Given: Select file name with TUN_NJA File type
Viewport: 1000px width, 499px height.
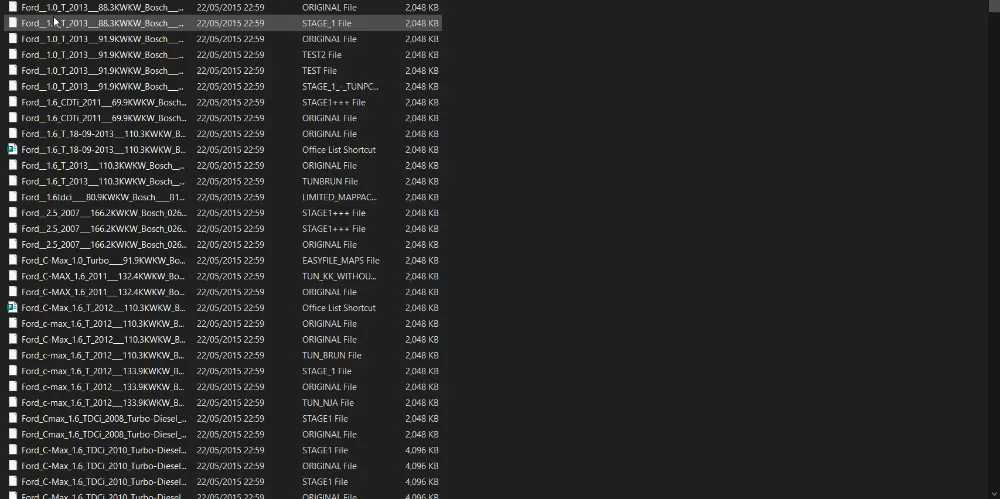Looking at the screenshot, I should (x=103, y=403).
